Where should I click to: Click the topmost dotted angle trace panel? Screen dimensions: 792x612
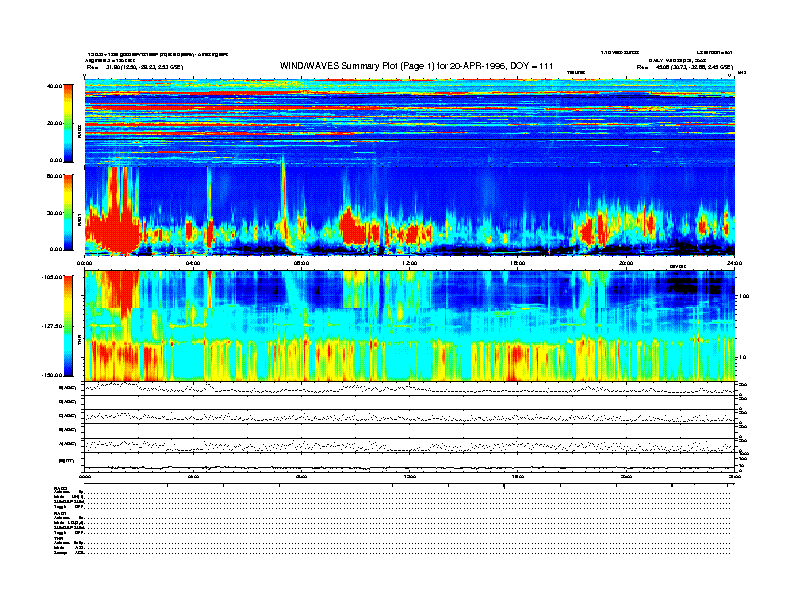[x=410, y=388]
